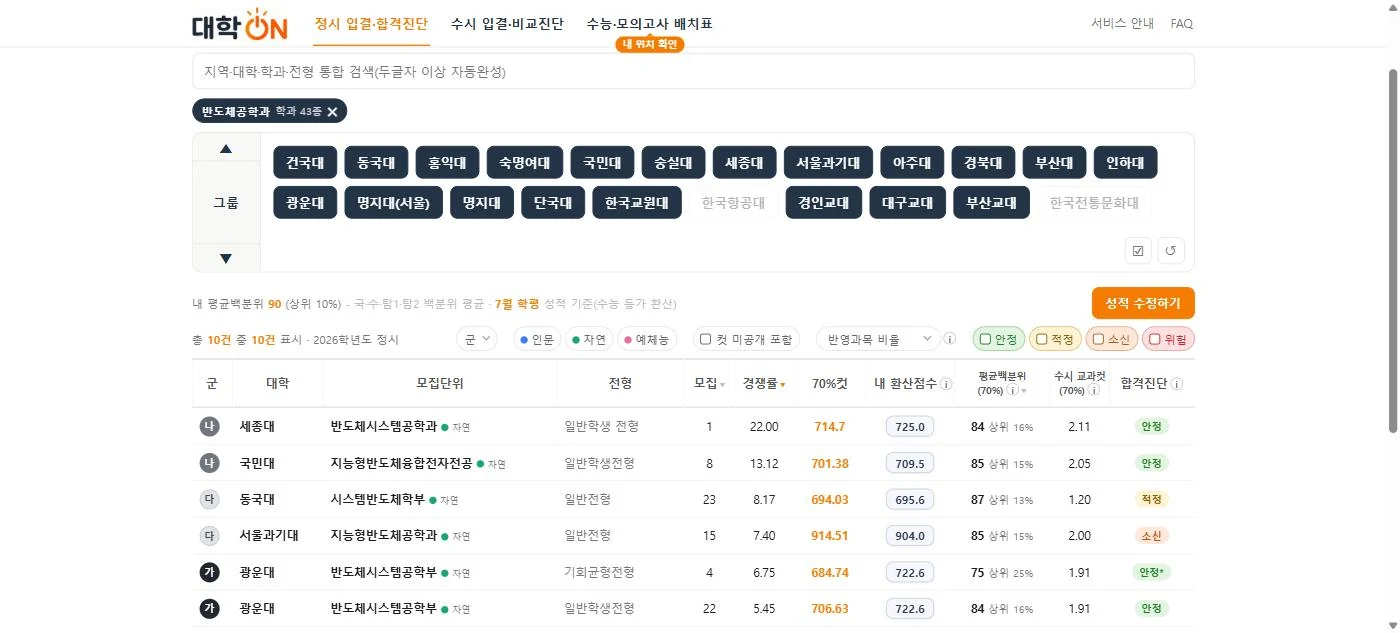Click the 내 위치 확인 badge

tap(649, 44)
